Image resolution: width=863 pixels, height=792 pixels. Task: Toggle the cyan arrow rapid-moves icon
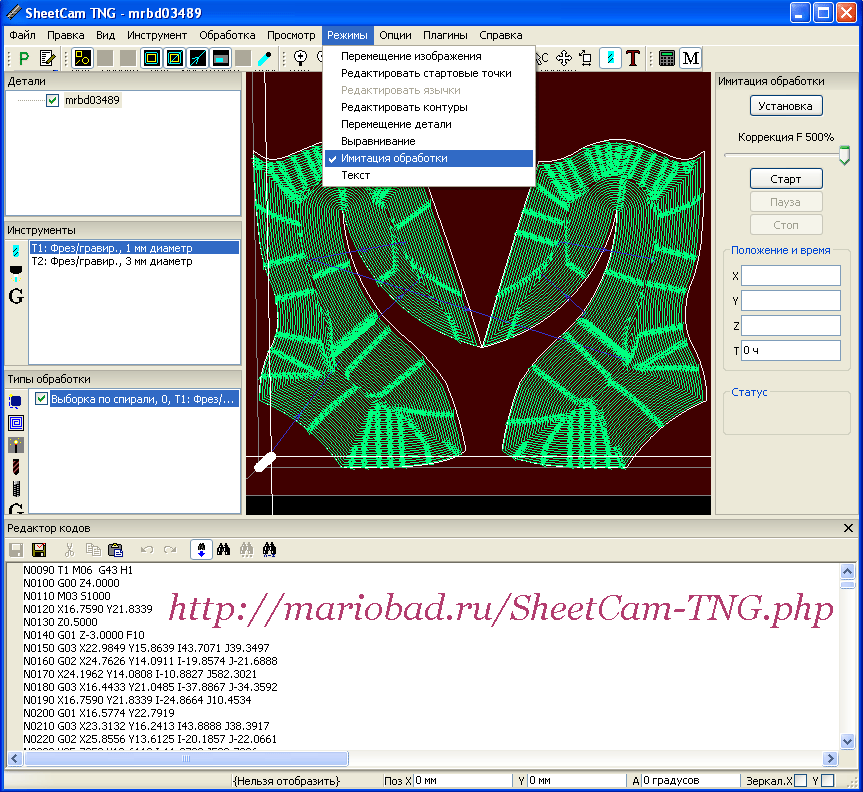198,58
